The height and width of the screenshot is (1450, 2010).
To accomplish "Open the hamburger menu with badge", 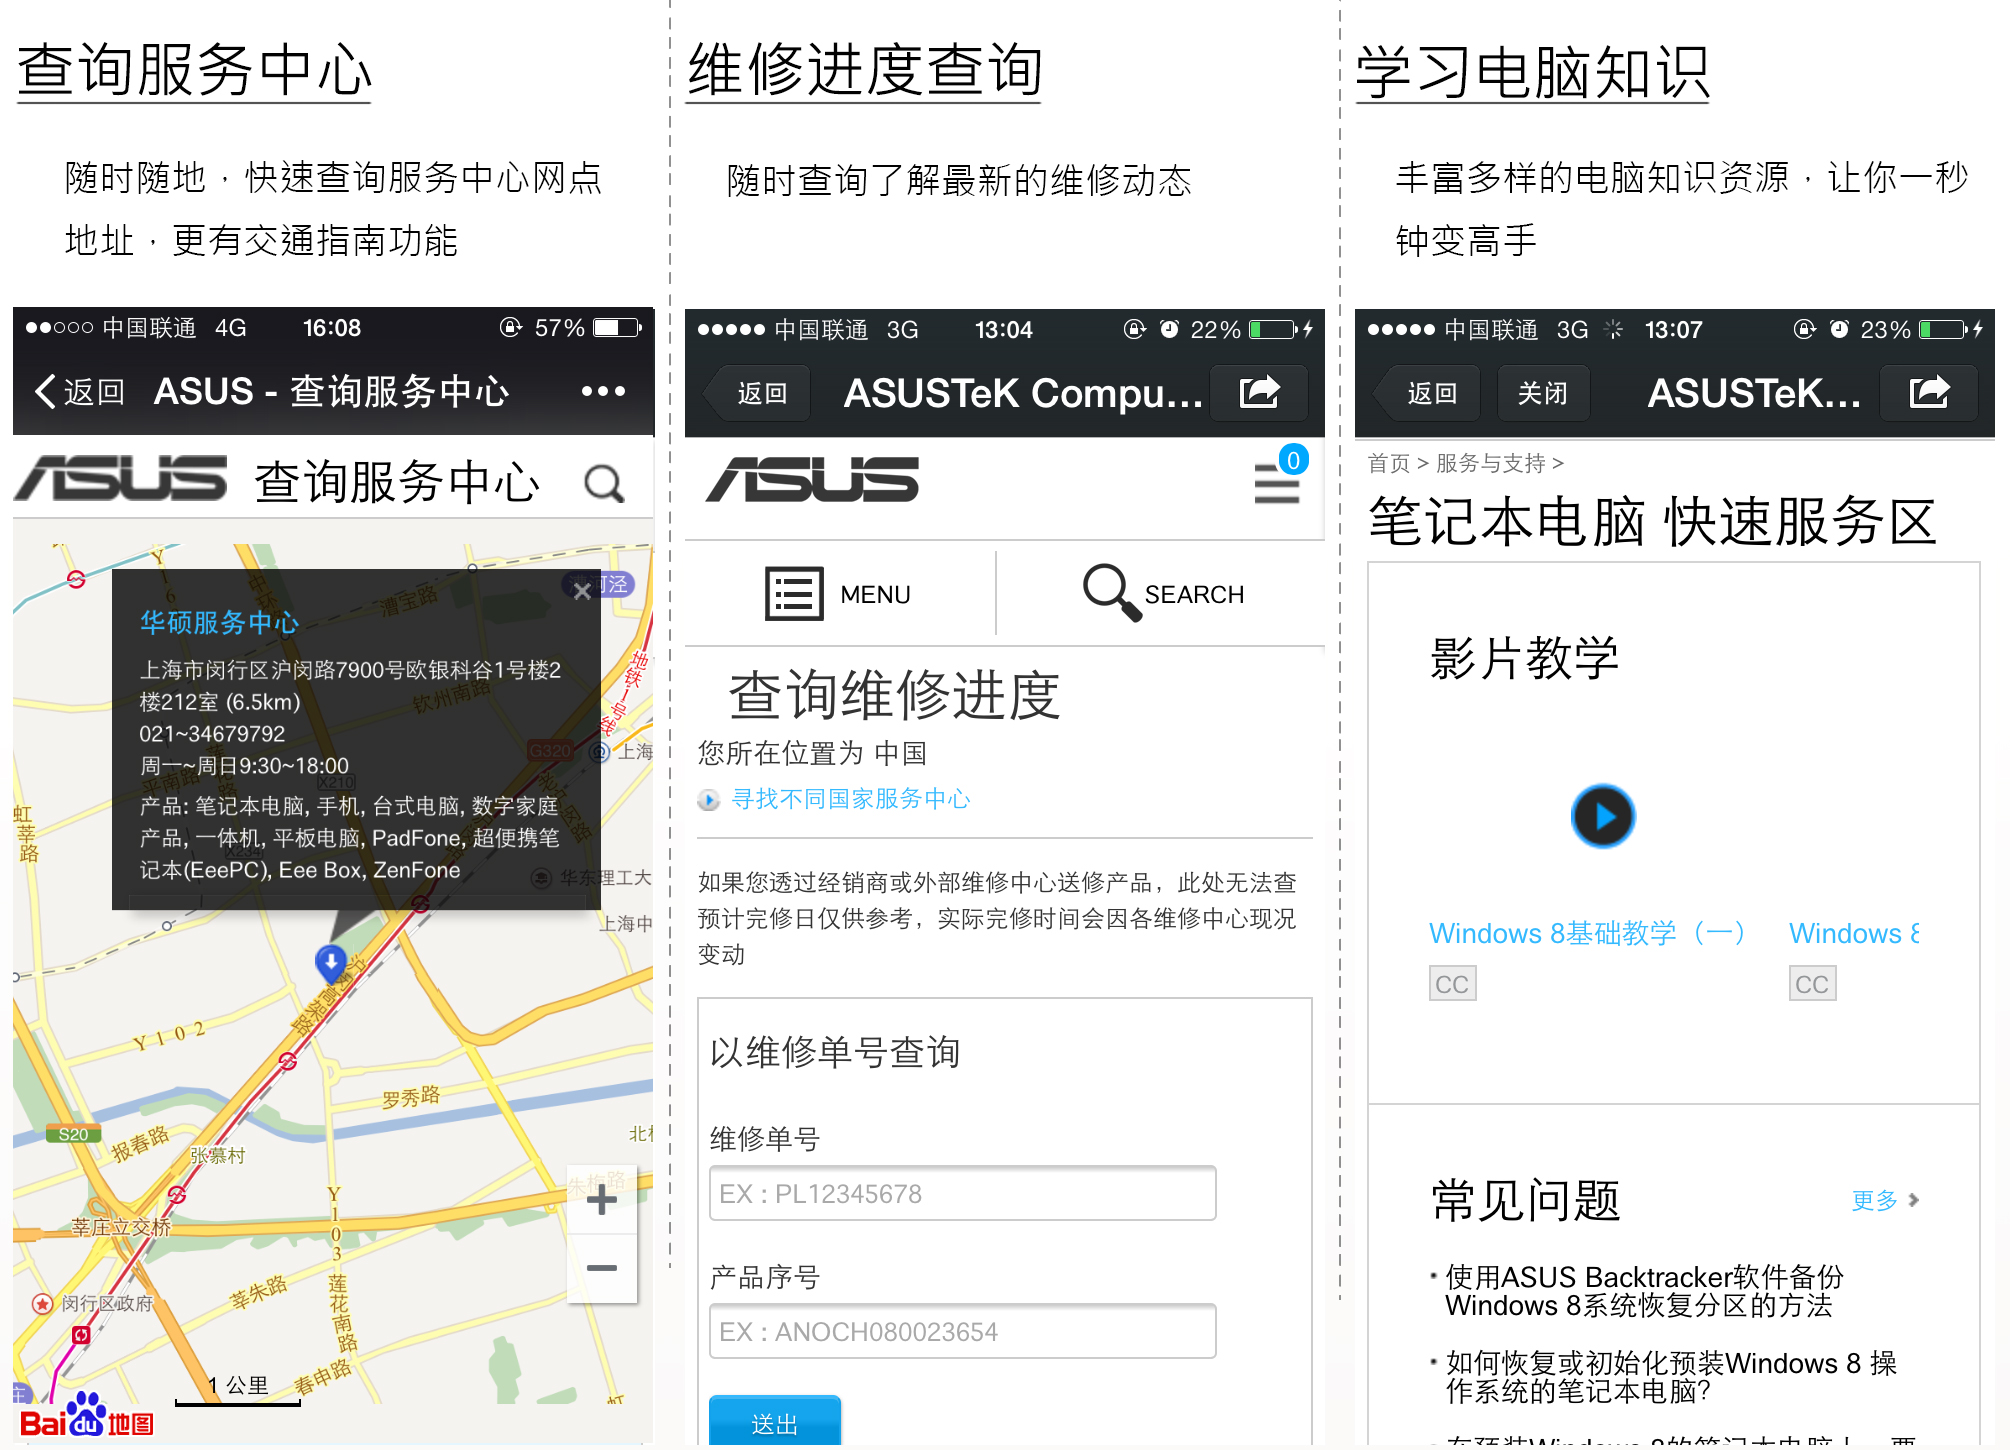I will tap(1276, 483).
